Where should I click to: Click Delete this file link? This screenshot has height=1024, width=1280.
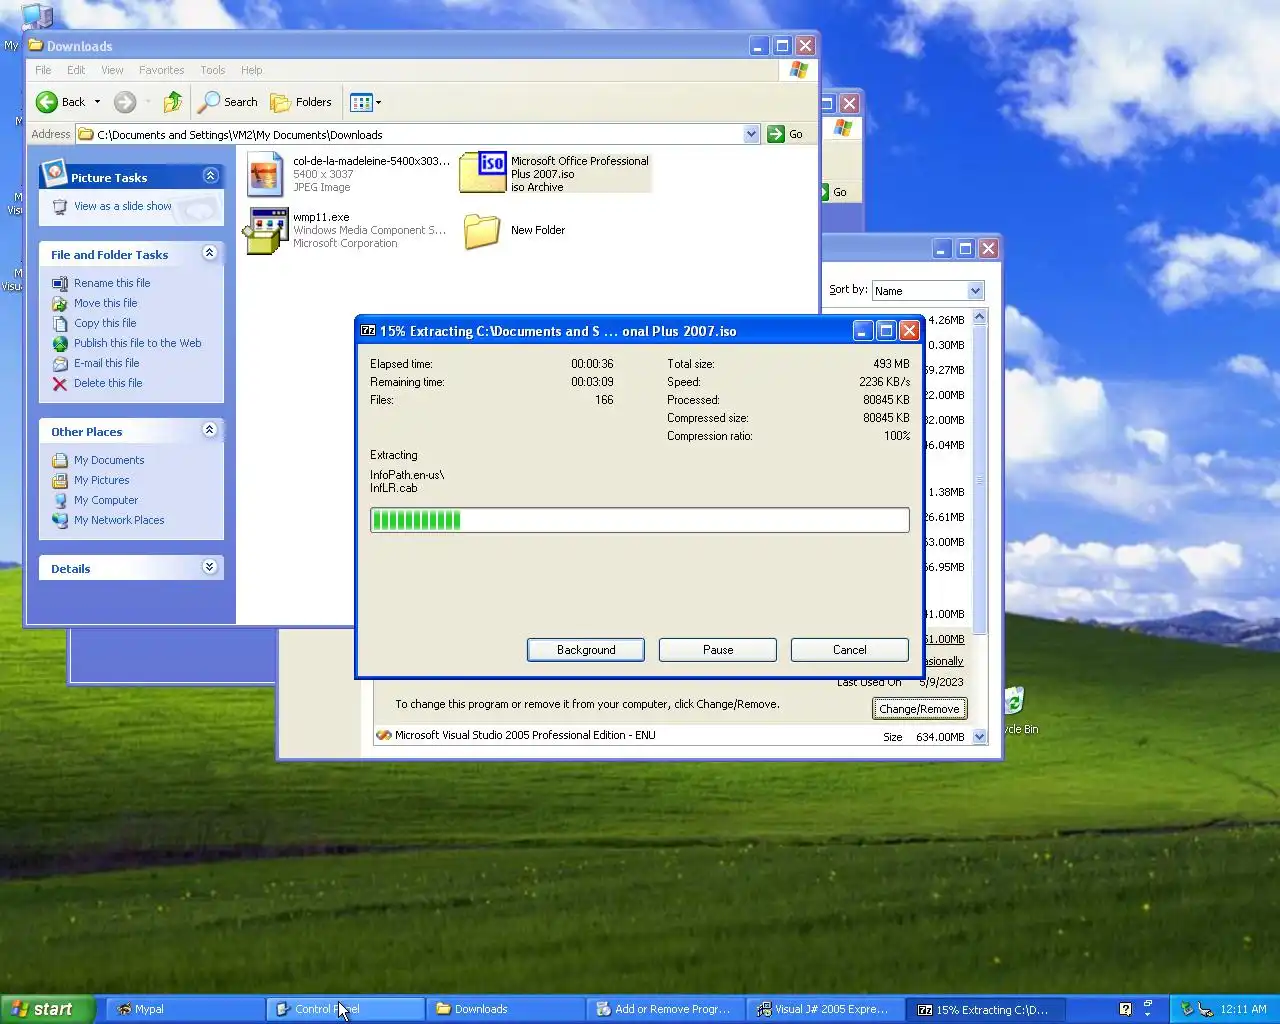pos(108,383)
